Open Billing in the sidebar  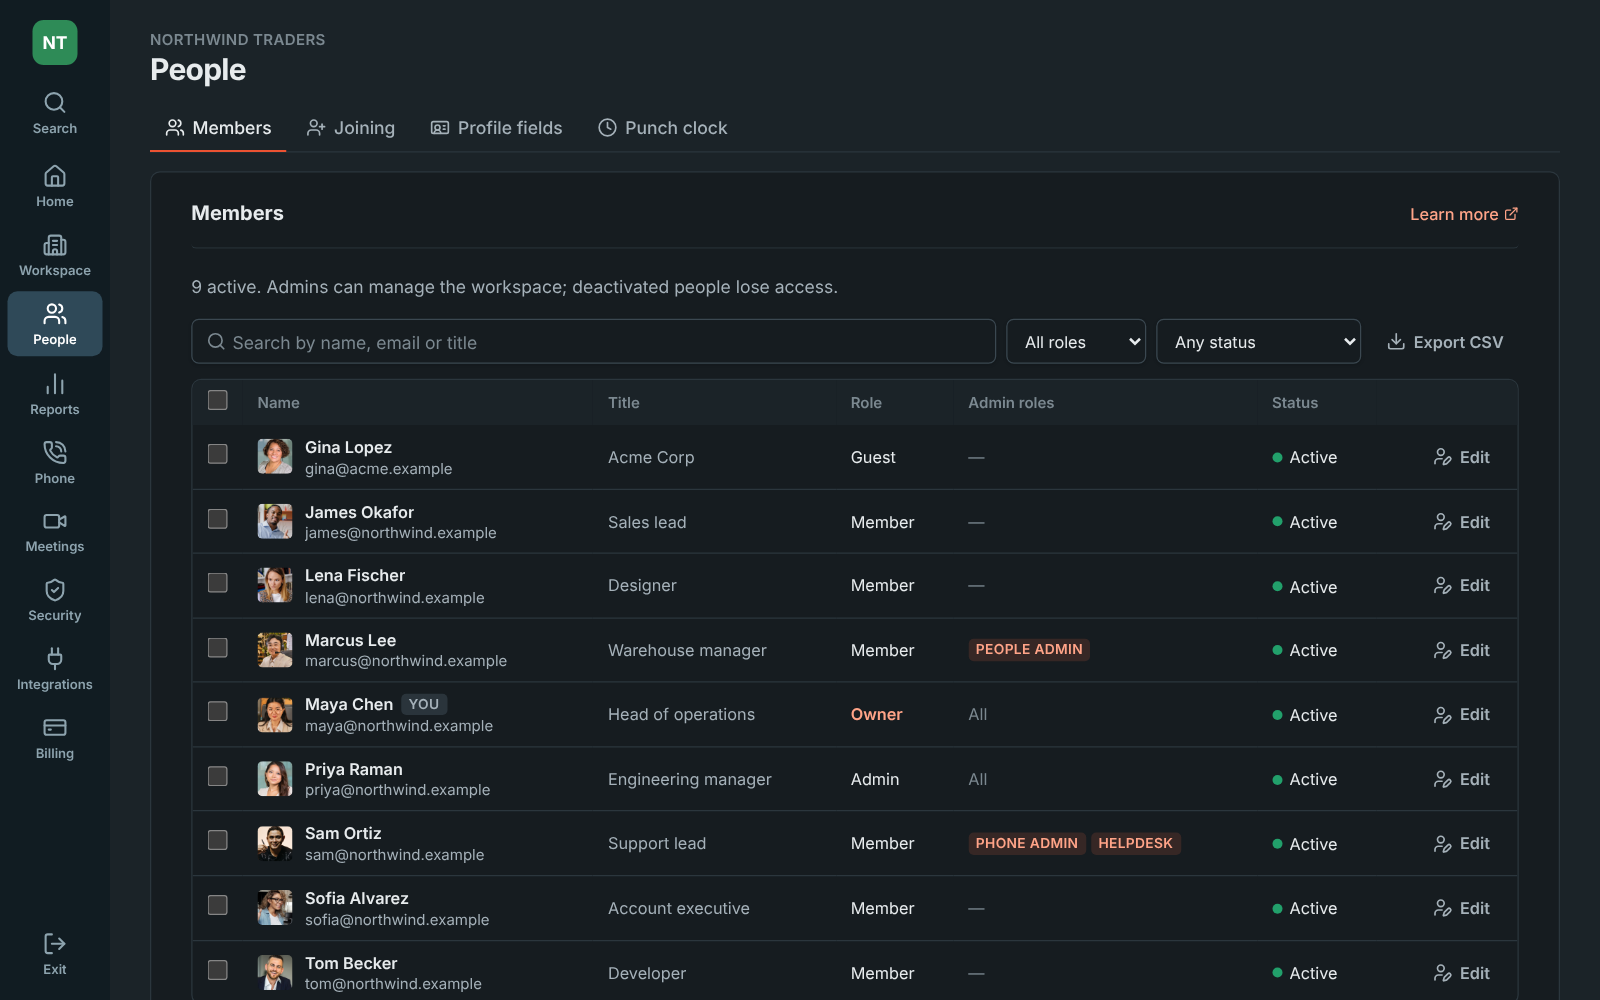(55, 739)
